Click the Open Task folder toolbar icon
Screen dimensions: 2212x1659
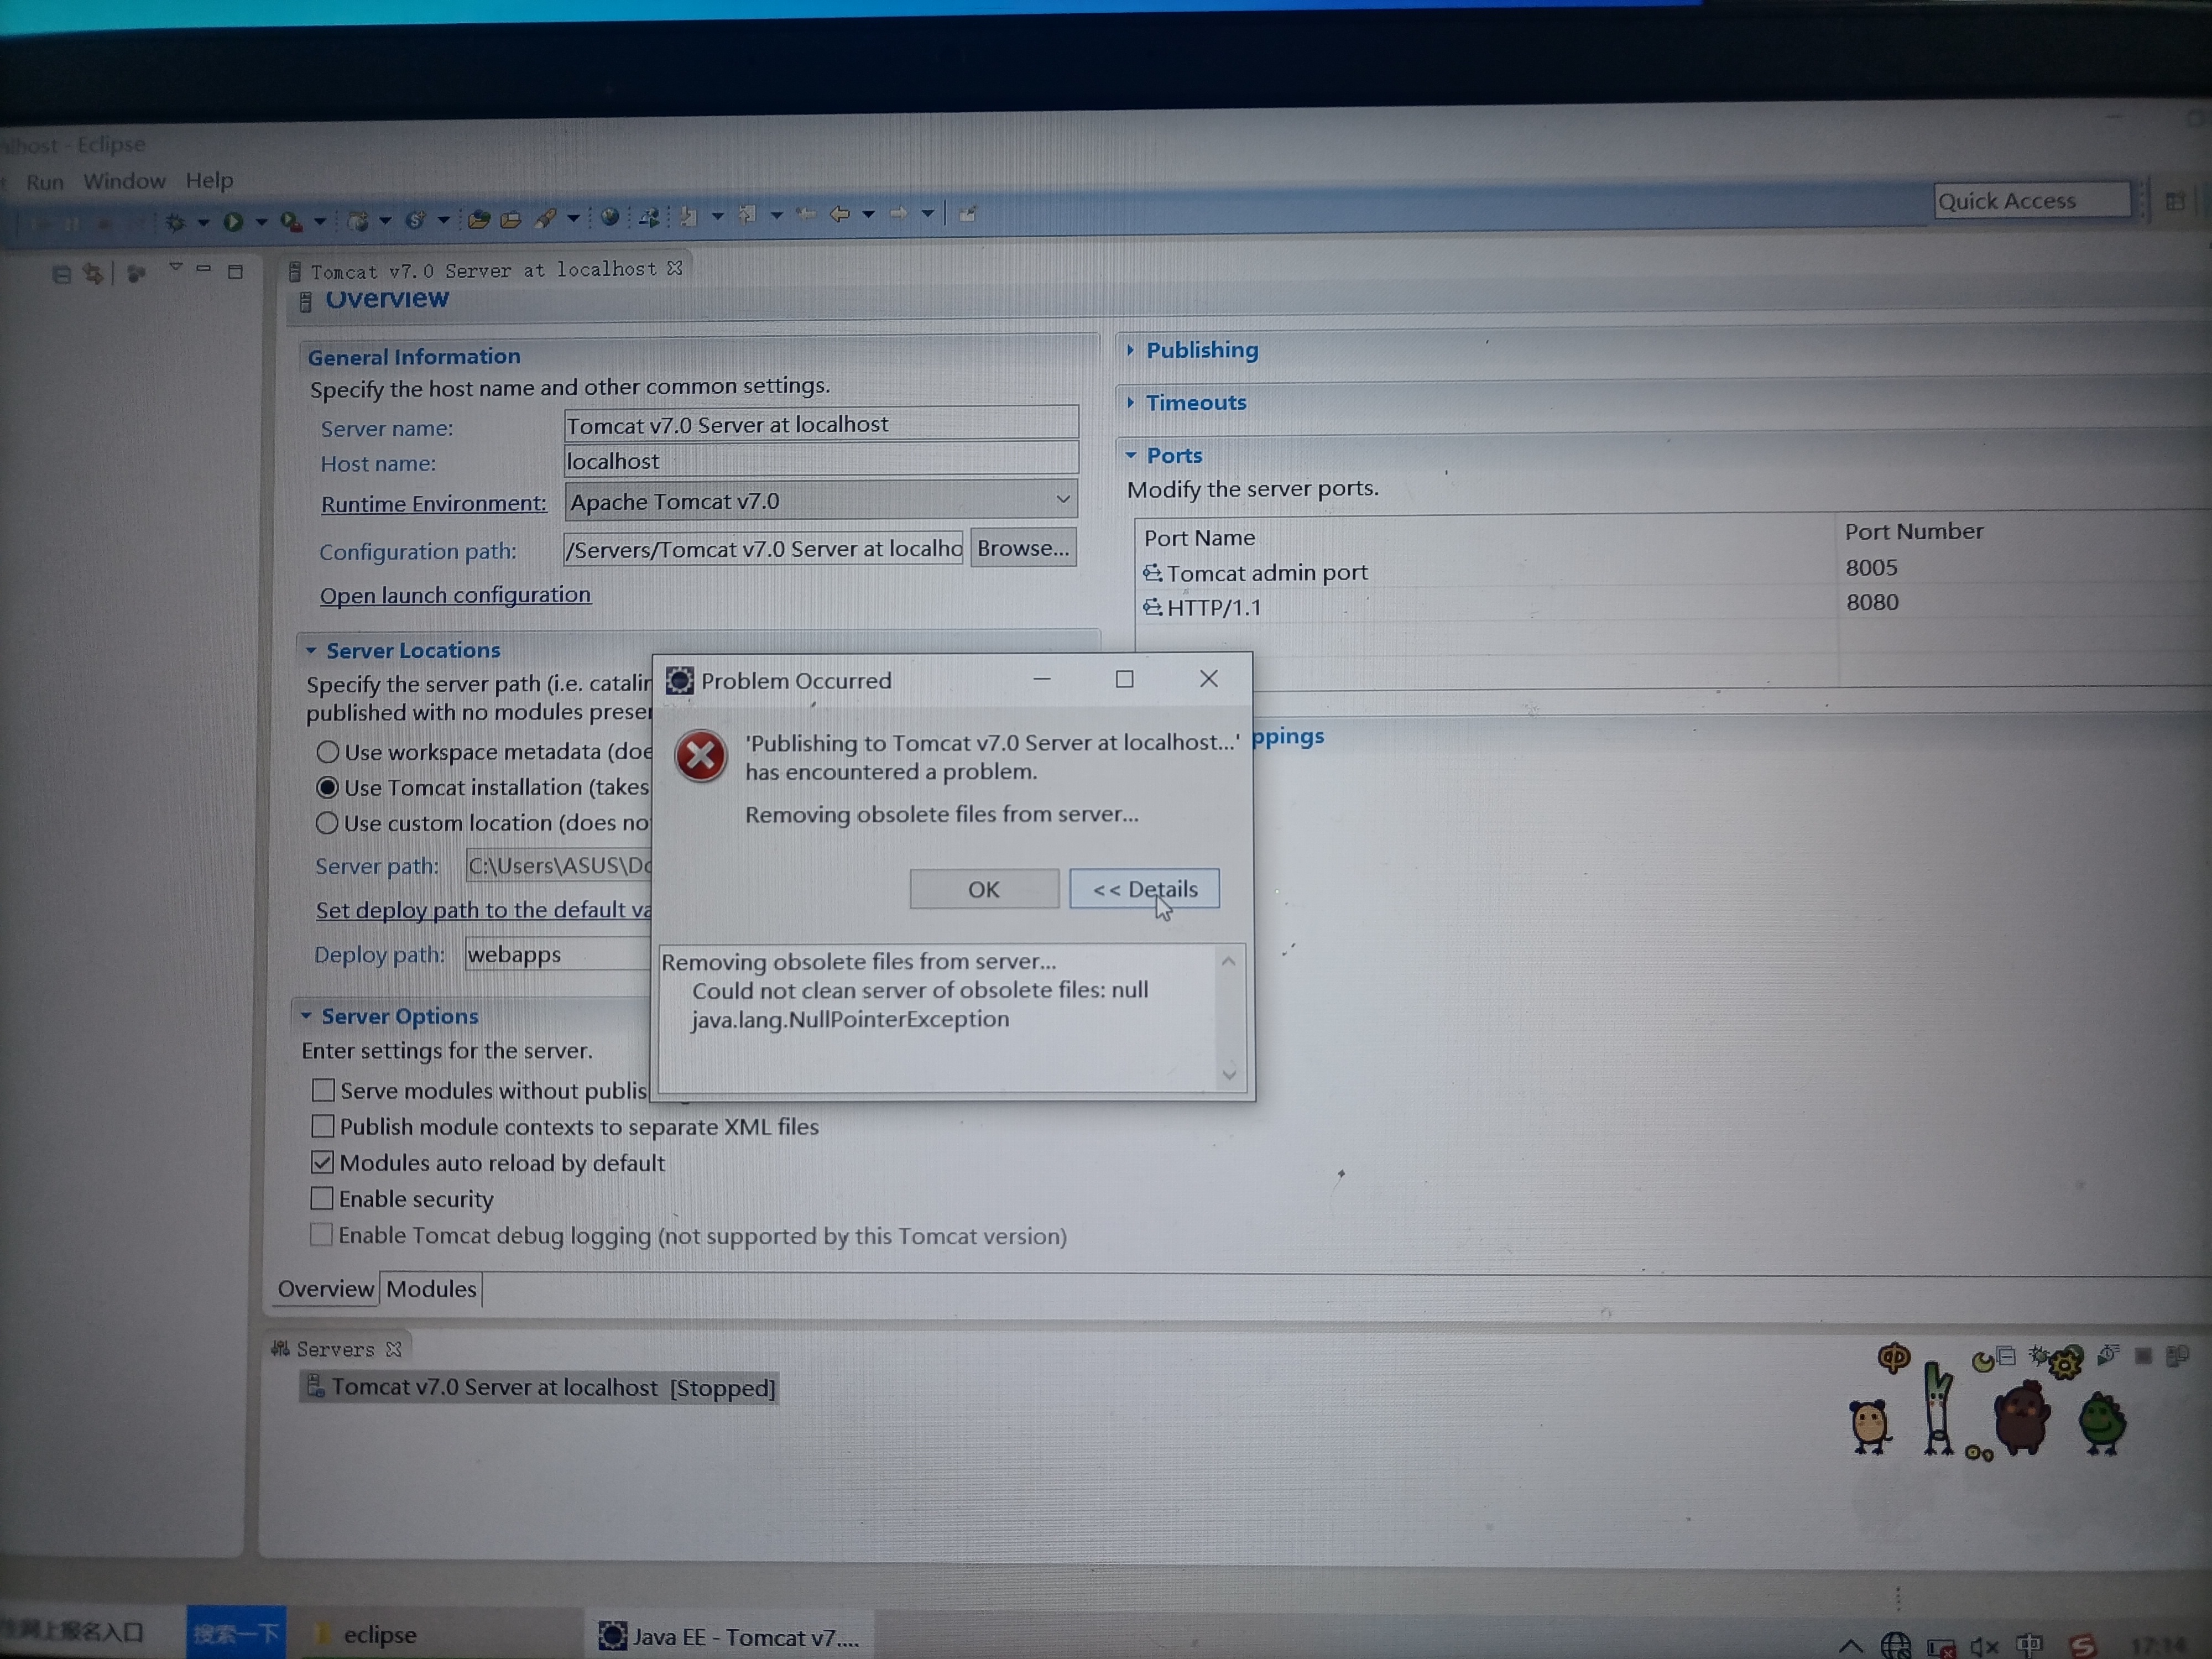coord(511,219)
